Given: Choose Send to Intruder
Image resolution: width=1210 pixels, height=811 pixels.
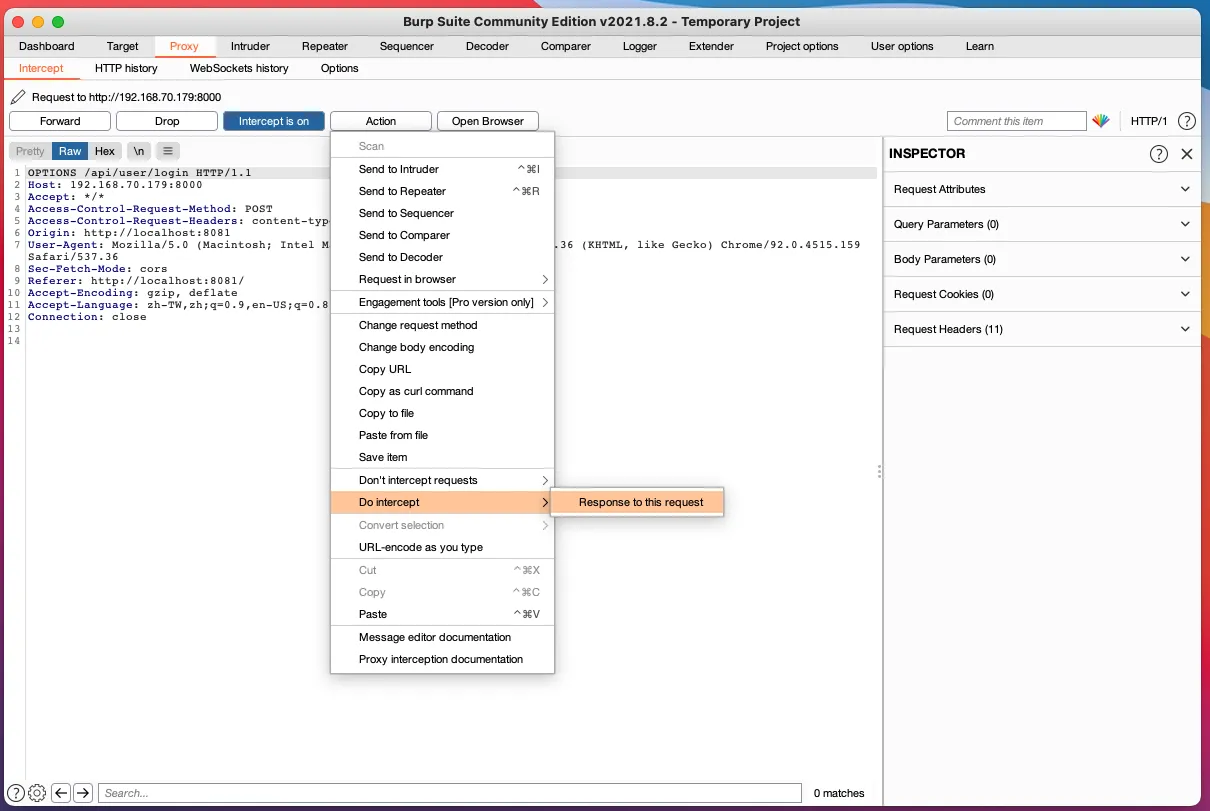Looking at the screenshot, I should click(442, 169).
